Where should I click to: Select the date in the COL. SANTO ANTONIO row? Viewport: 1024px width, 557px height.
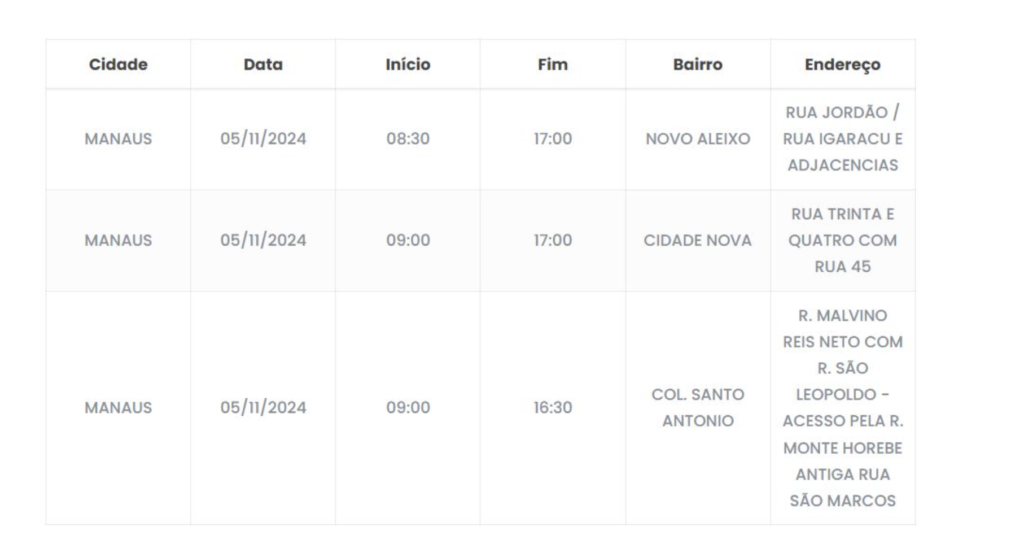pos(263,408)
